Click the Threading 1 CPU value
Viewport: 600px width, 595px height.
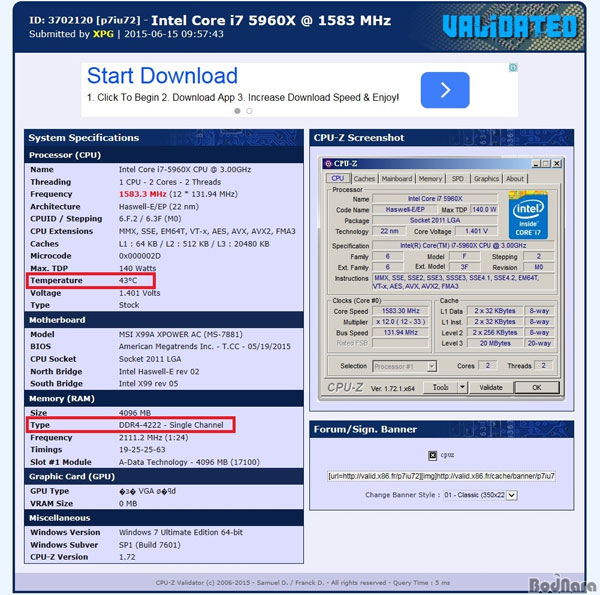click(x=170, y=182)
